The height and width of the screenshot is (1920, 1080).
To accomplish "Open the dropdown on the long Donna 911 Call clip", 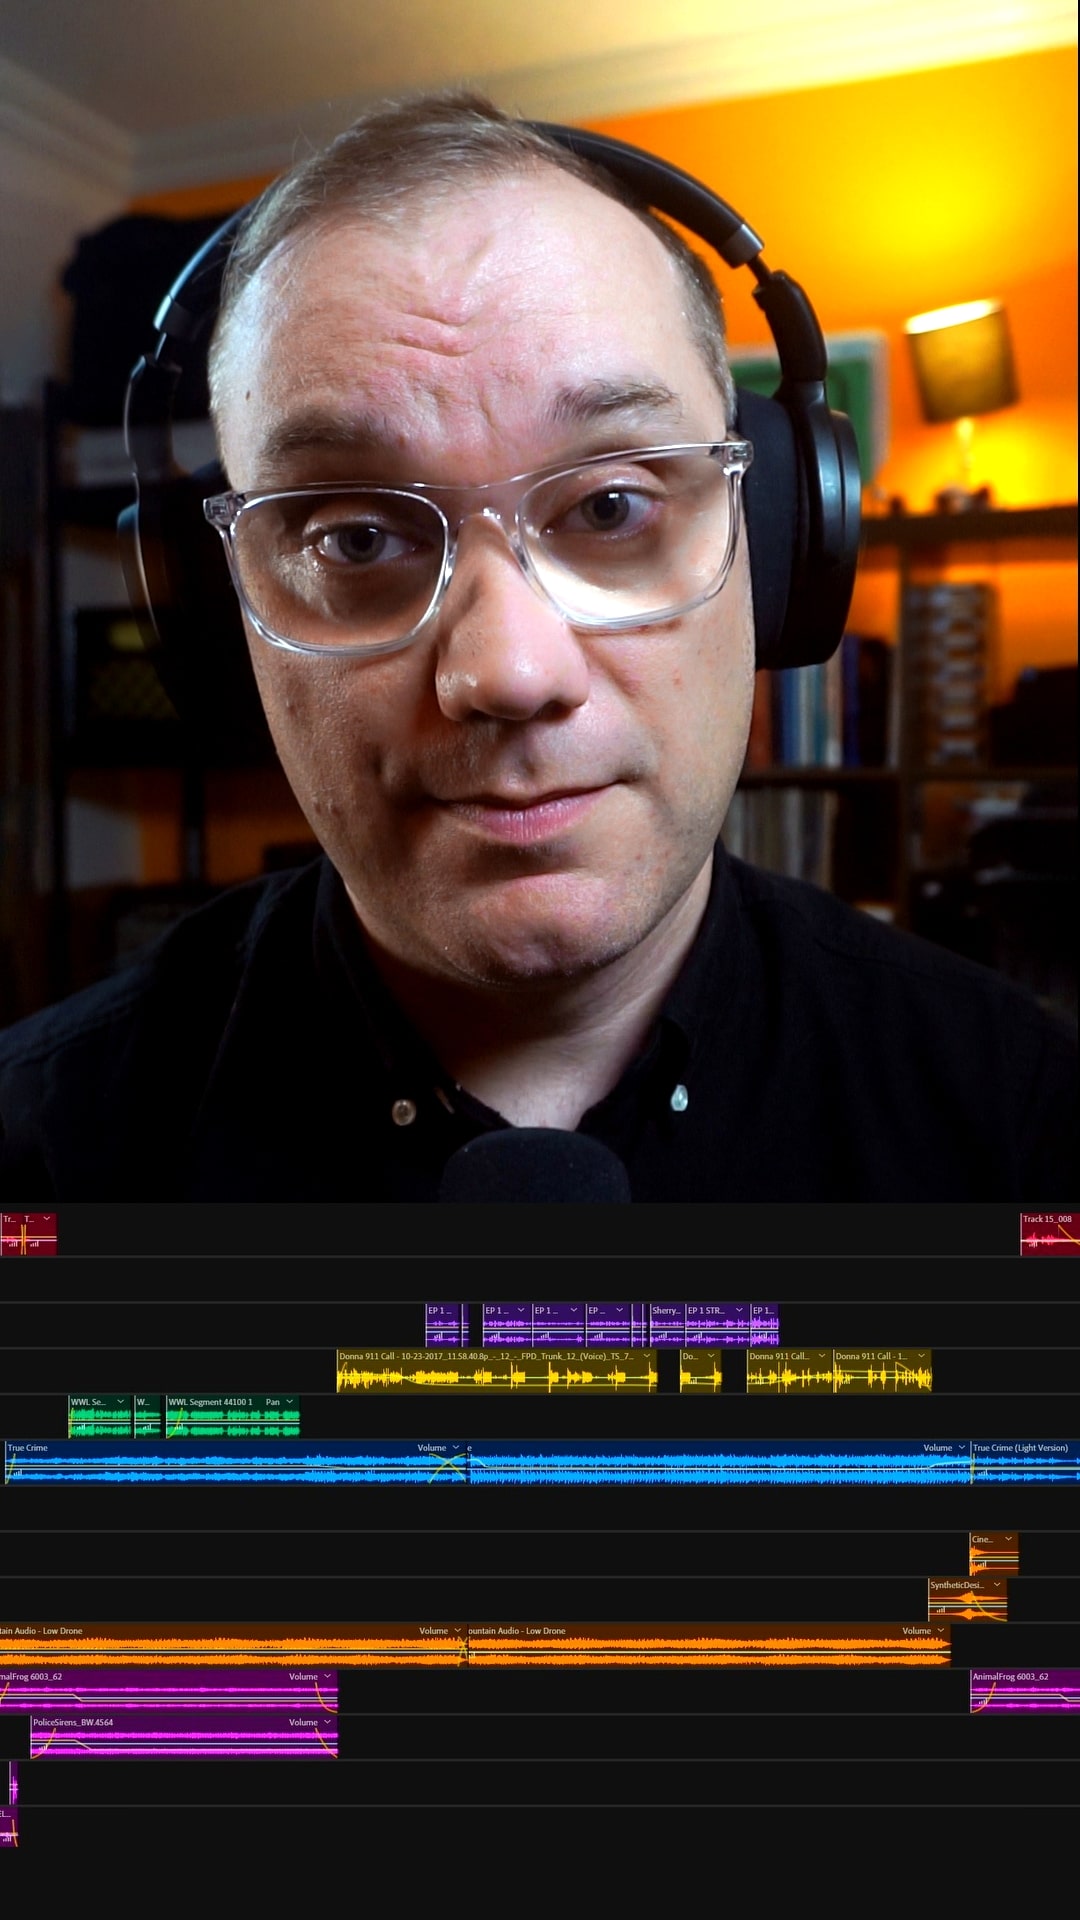I will pos(647,1356).
